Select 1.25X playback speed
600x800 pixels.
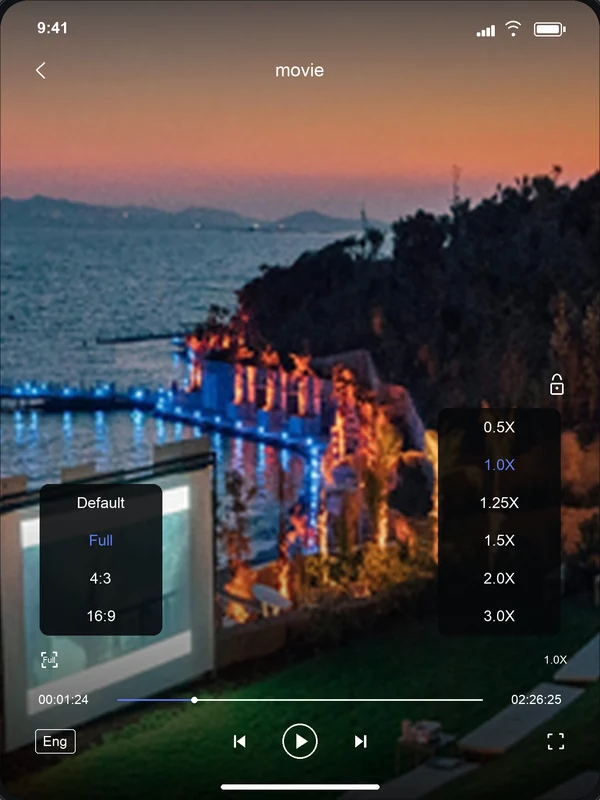tap(499, 503)
